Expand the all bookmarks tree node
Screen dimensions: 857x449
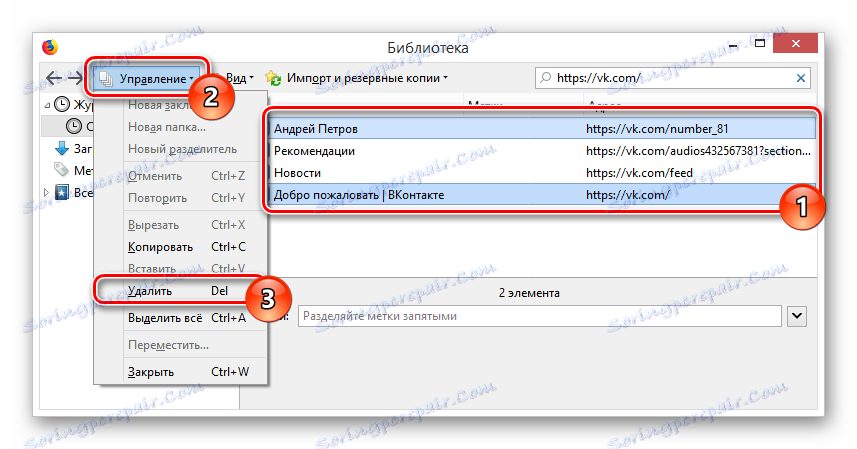(46, 193)
